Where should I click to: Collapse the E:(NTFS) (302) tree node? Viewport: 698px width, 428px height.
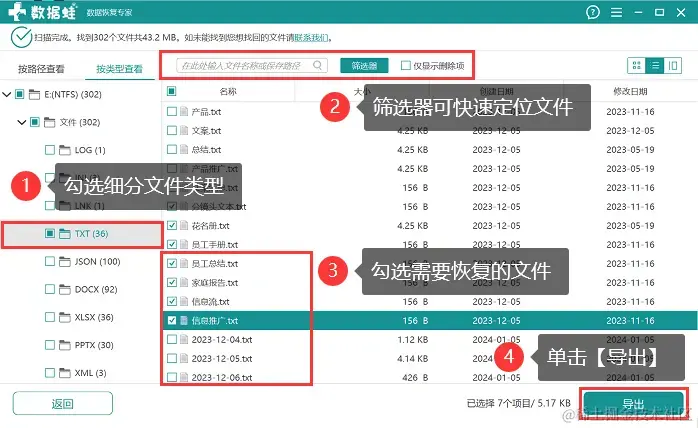6,94
